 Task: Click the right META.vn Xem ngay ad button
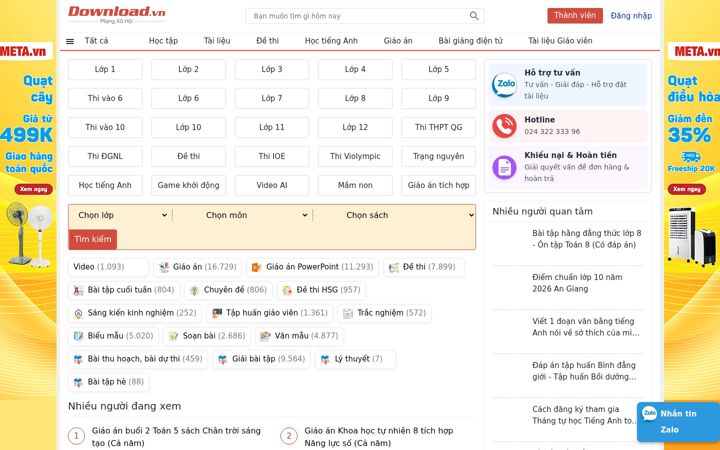point(686,189)
